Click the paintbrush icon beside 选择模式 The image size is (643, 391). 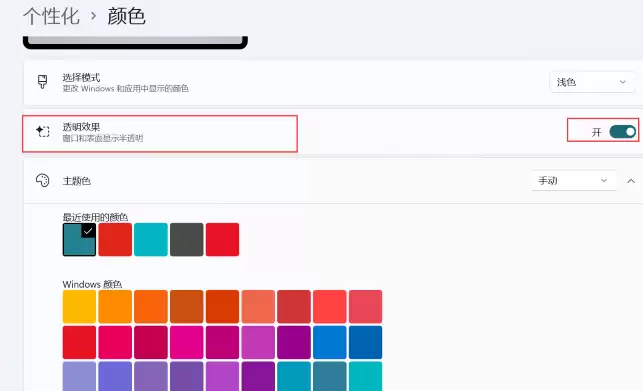coord(42,82)
